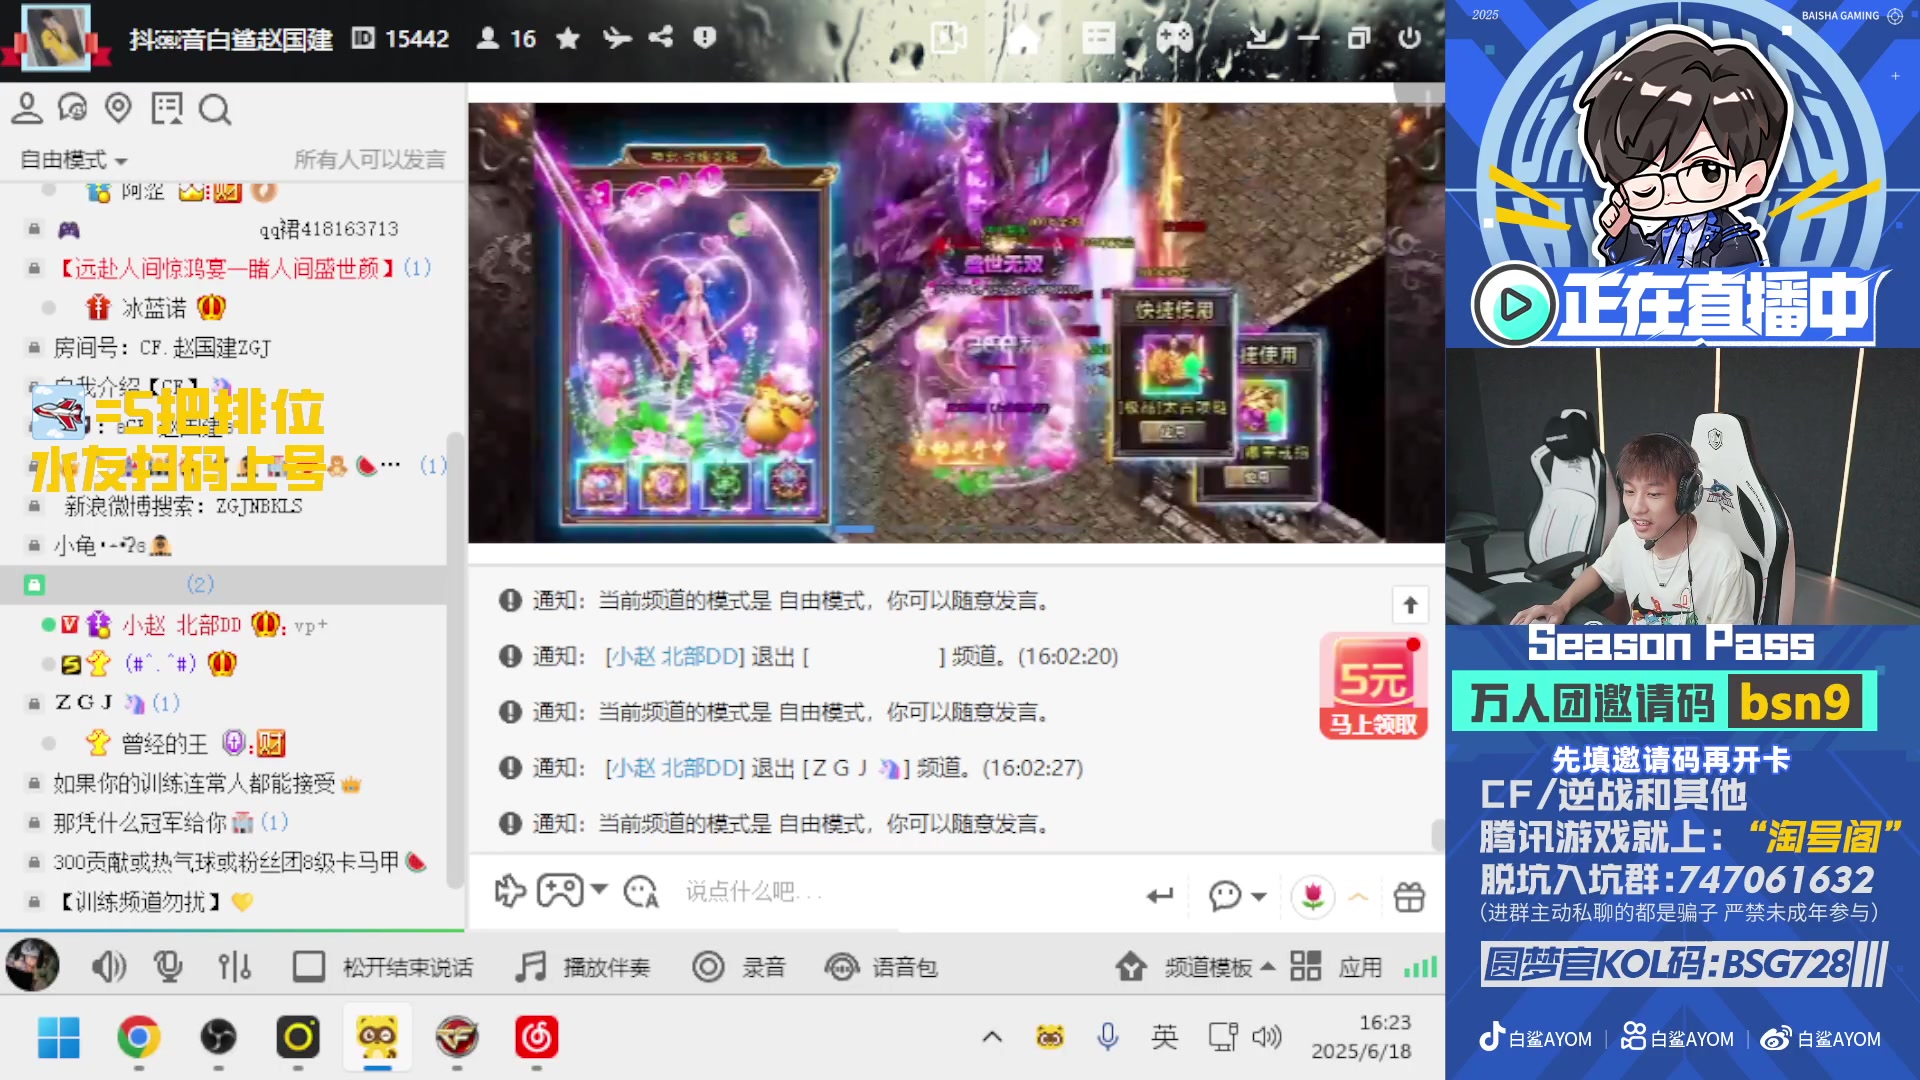This screenshot has width=1920, height=1080.
Task: Click the user avatar in bottom bar
Action: [32, 965]
